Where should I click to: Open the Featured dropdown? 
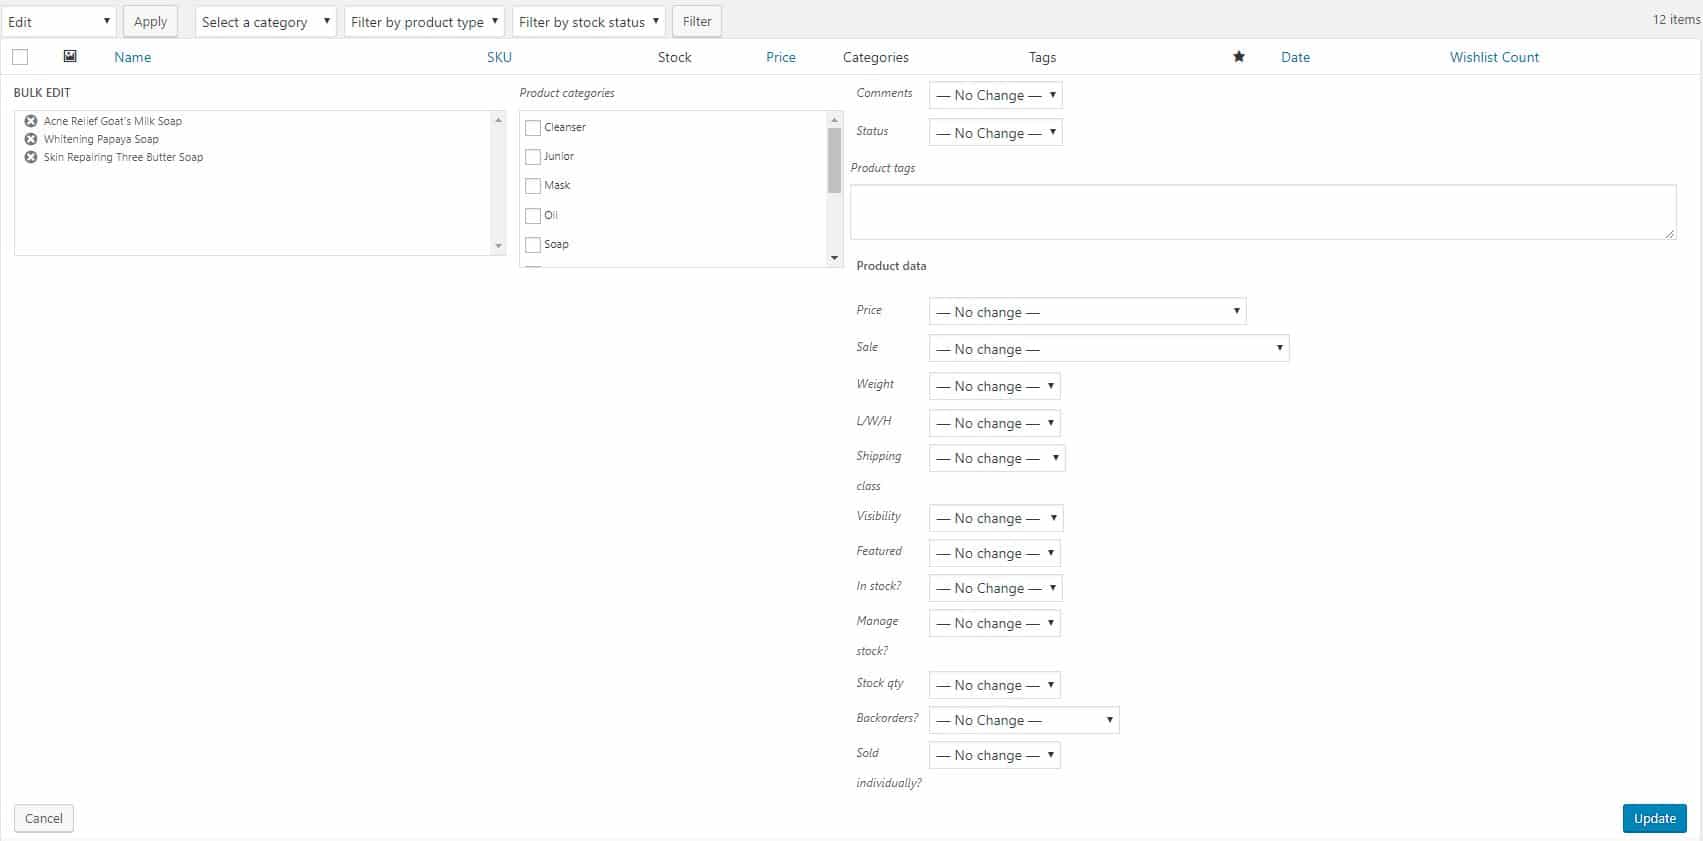point(994,553)
